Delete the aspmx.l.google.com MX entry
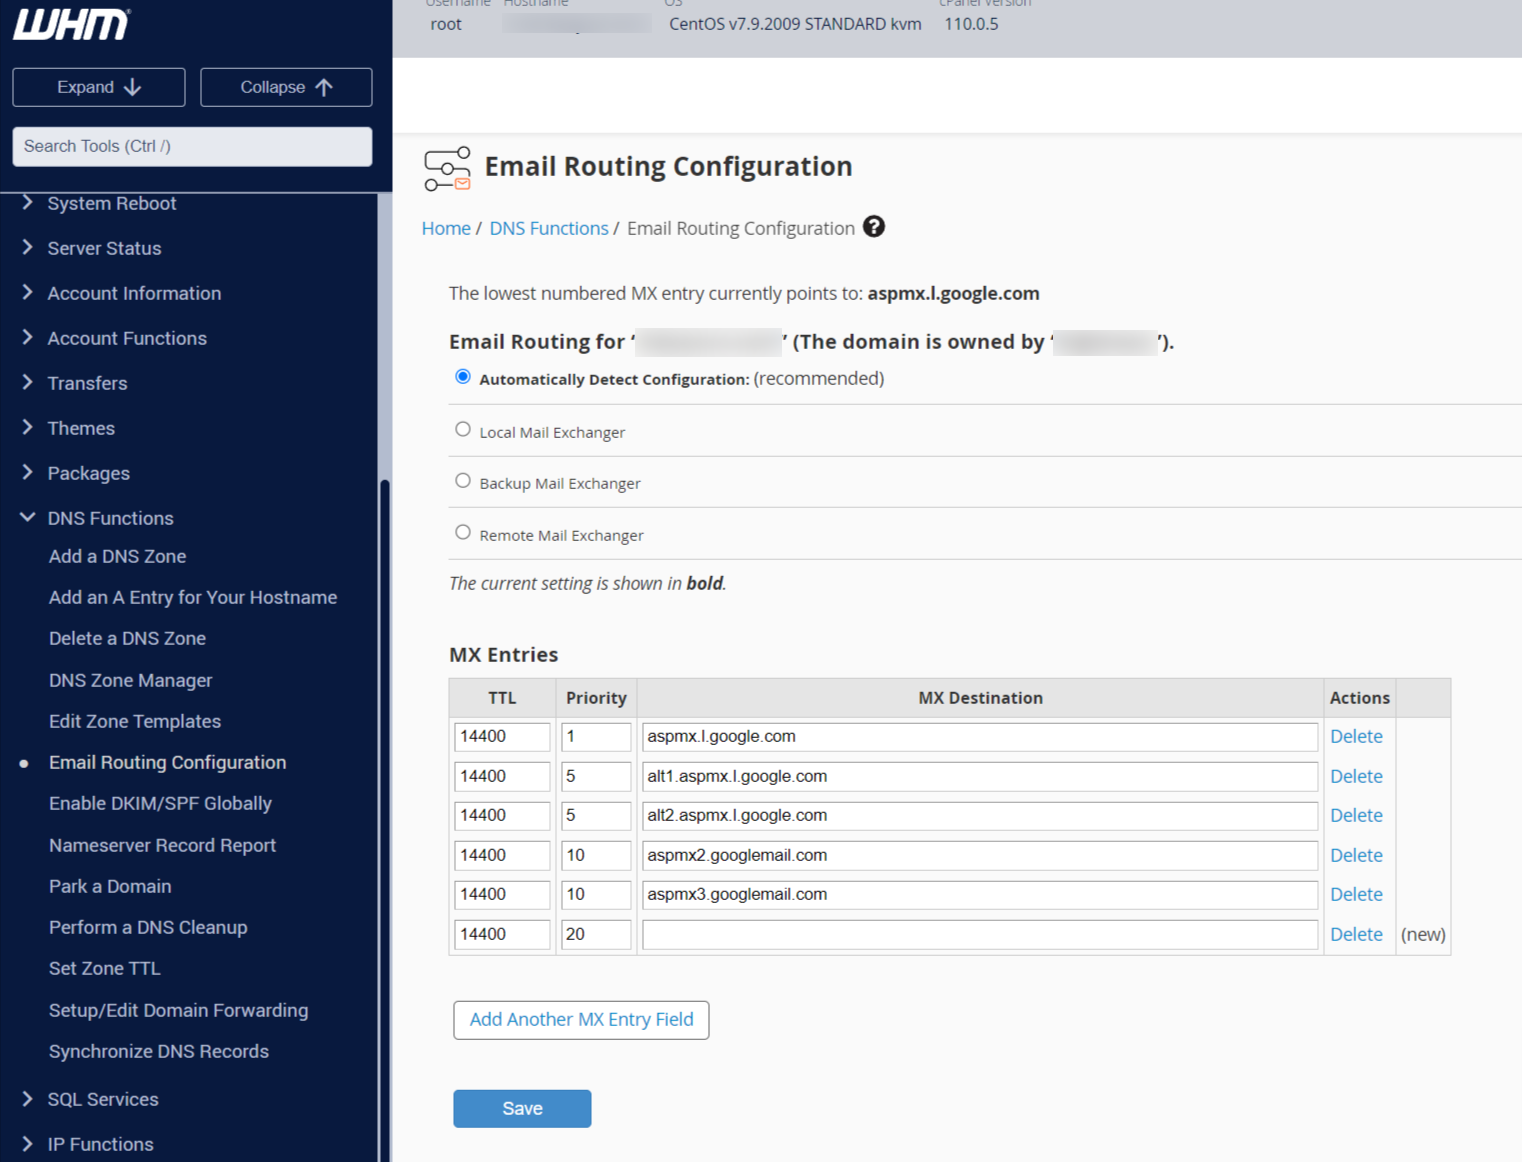Viewport: 1522px width, 1162px height. 1356,736
